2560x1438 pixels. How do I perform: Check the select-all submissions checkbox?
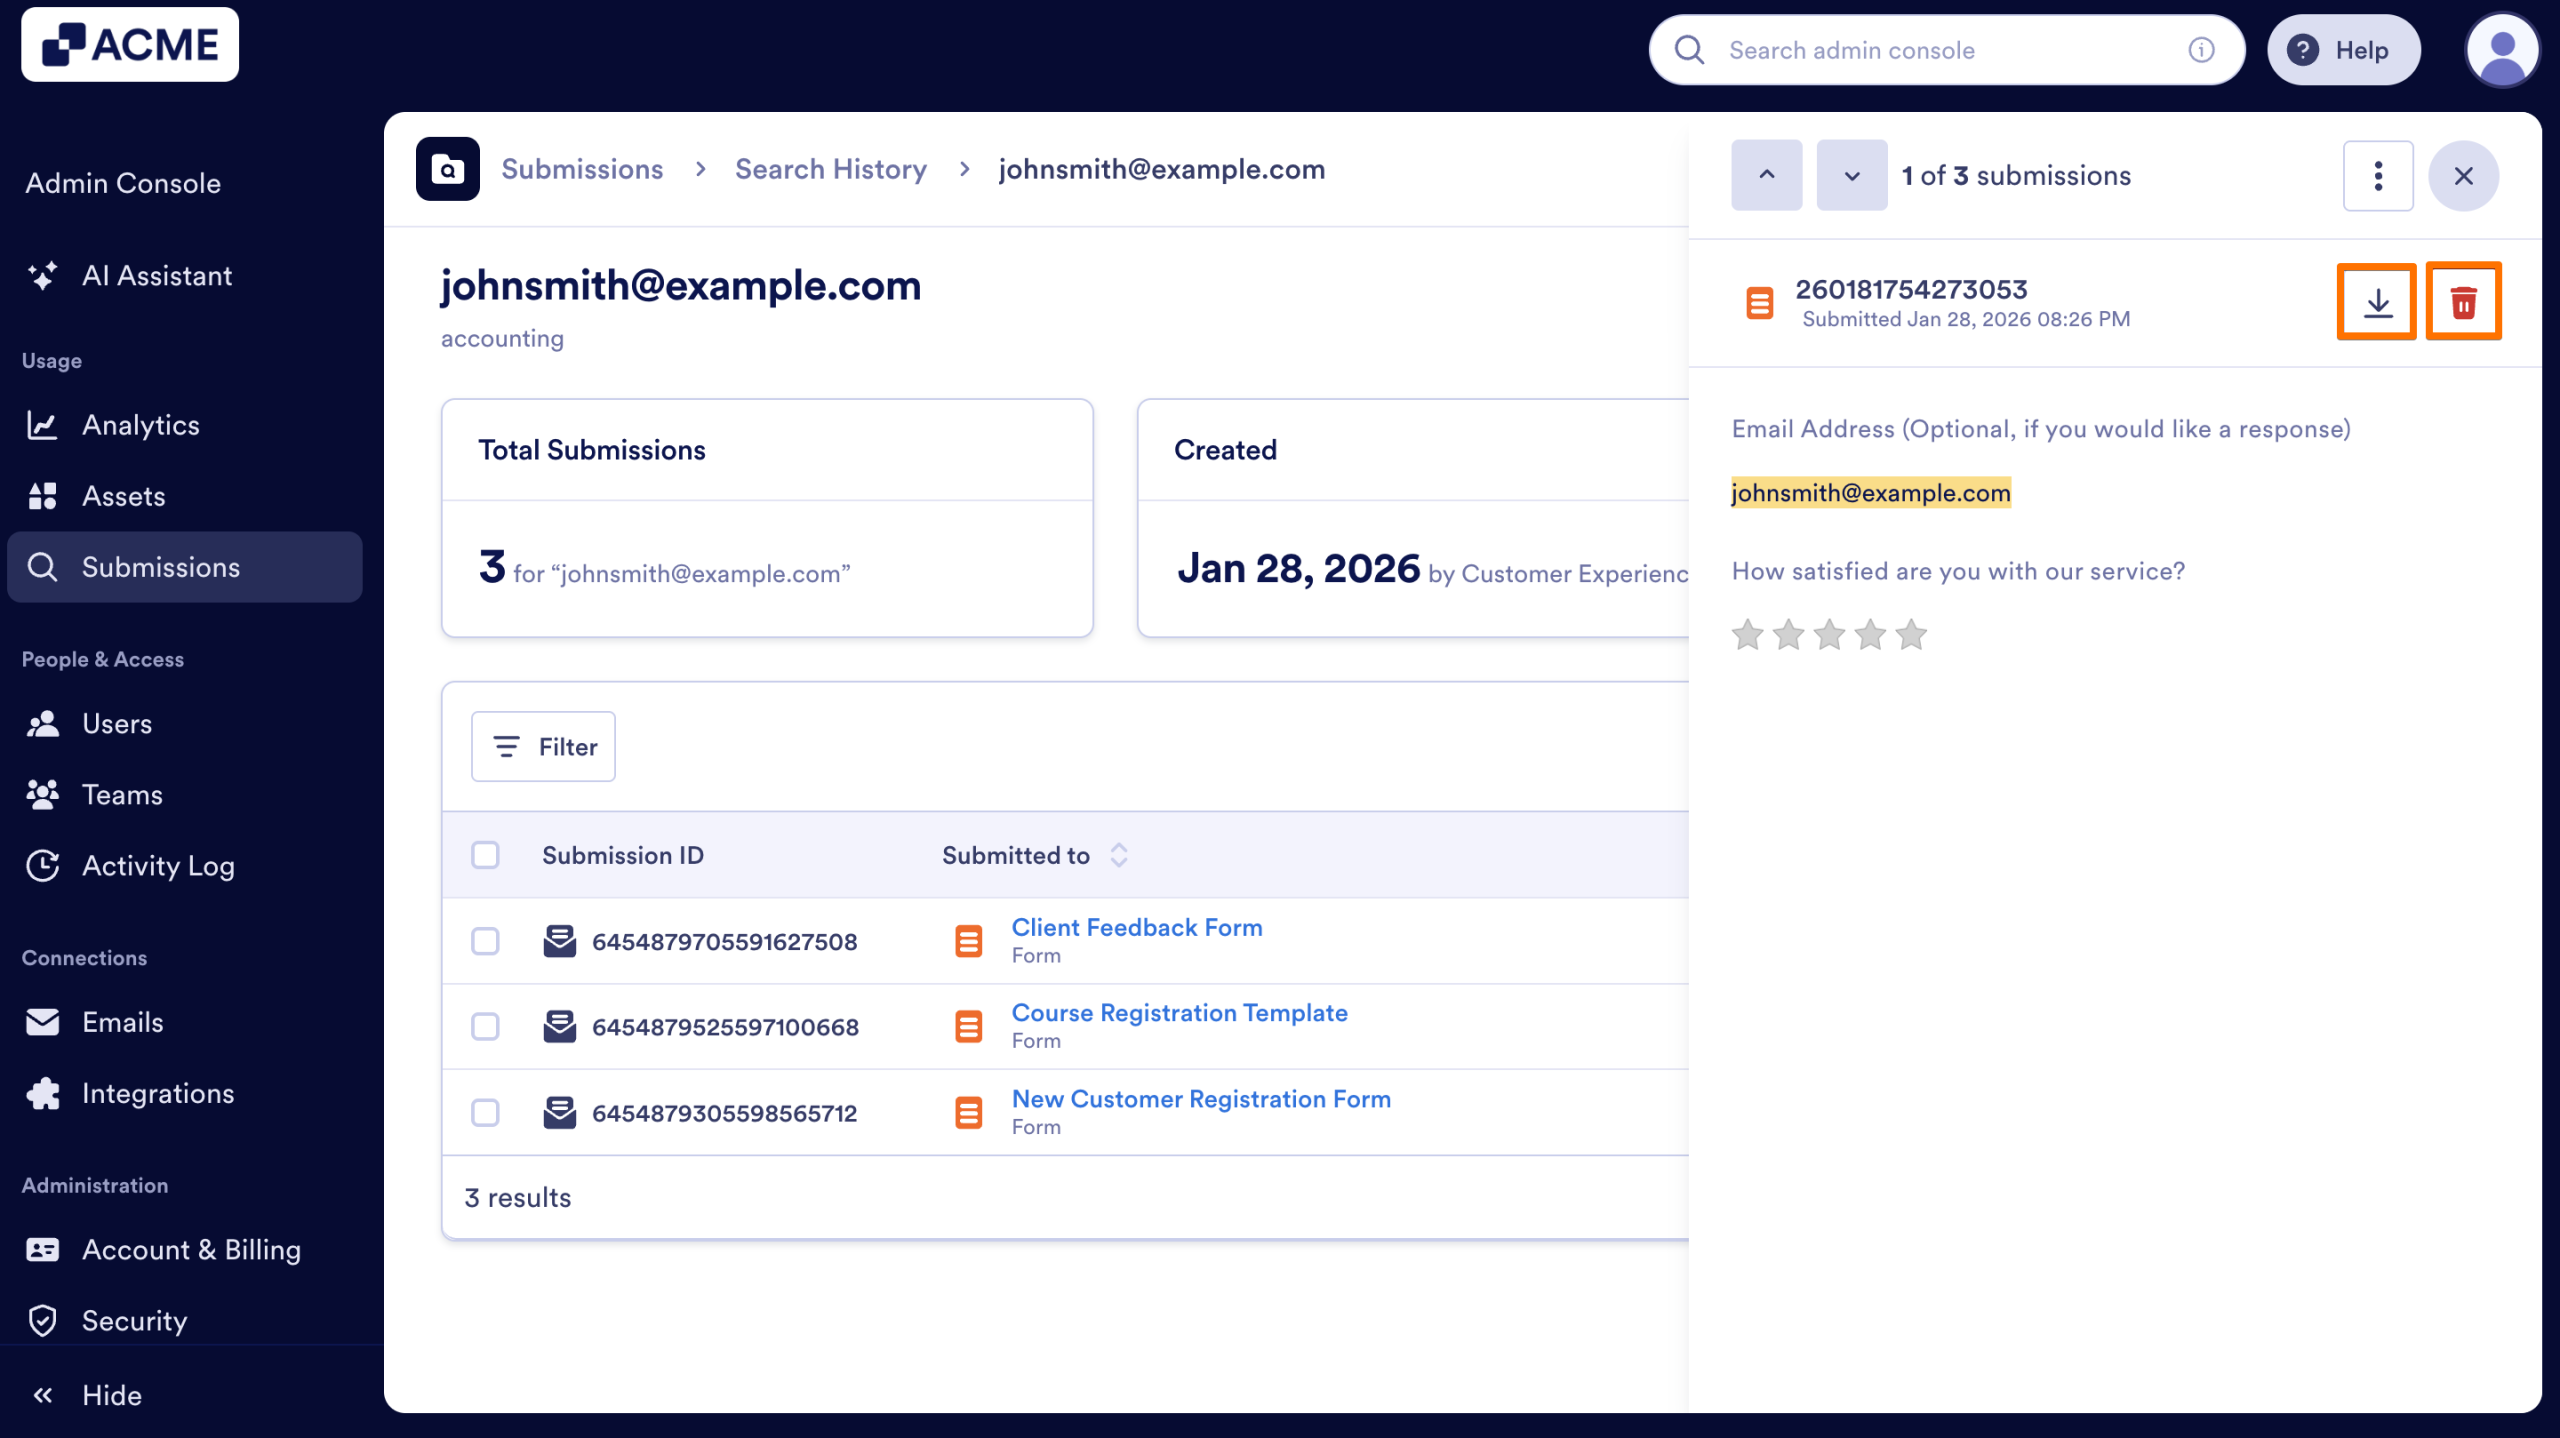[x=486, y=855]
